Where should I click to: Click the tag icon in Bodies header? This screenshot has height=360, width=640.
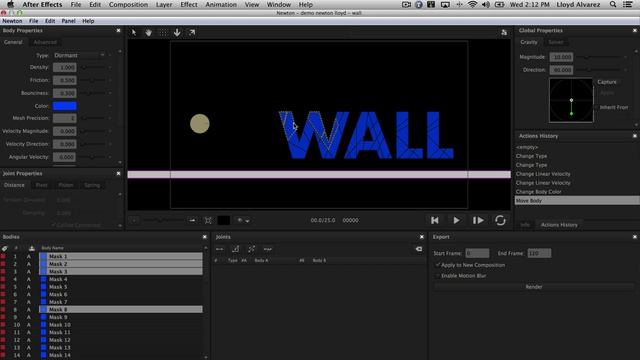tap(4, 248)
